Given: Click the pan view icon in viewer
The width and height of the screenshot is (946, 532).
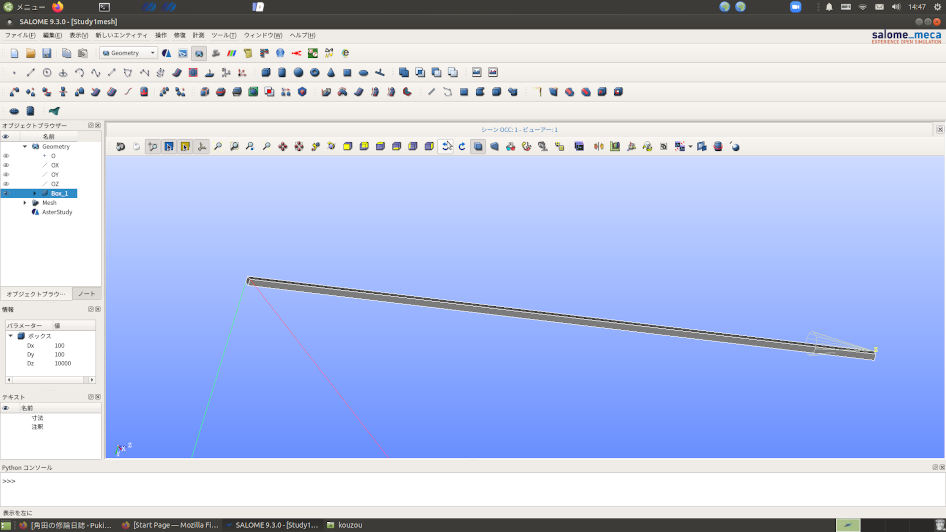Looking at the screenshot, I should click(x=283, y=147).
